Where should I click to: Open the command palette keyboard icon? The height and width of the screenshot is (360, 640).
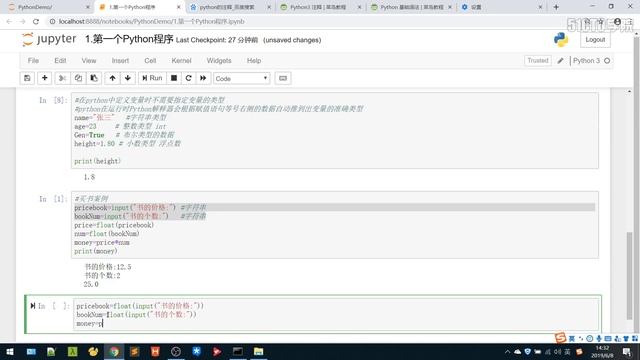[x=283, y=78]
